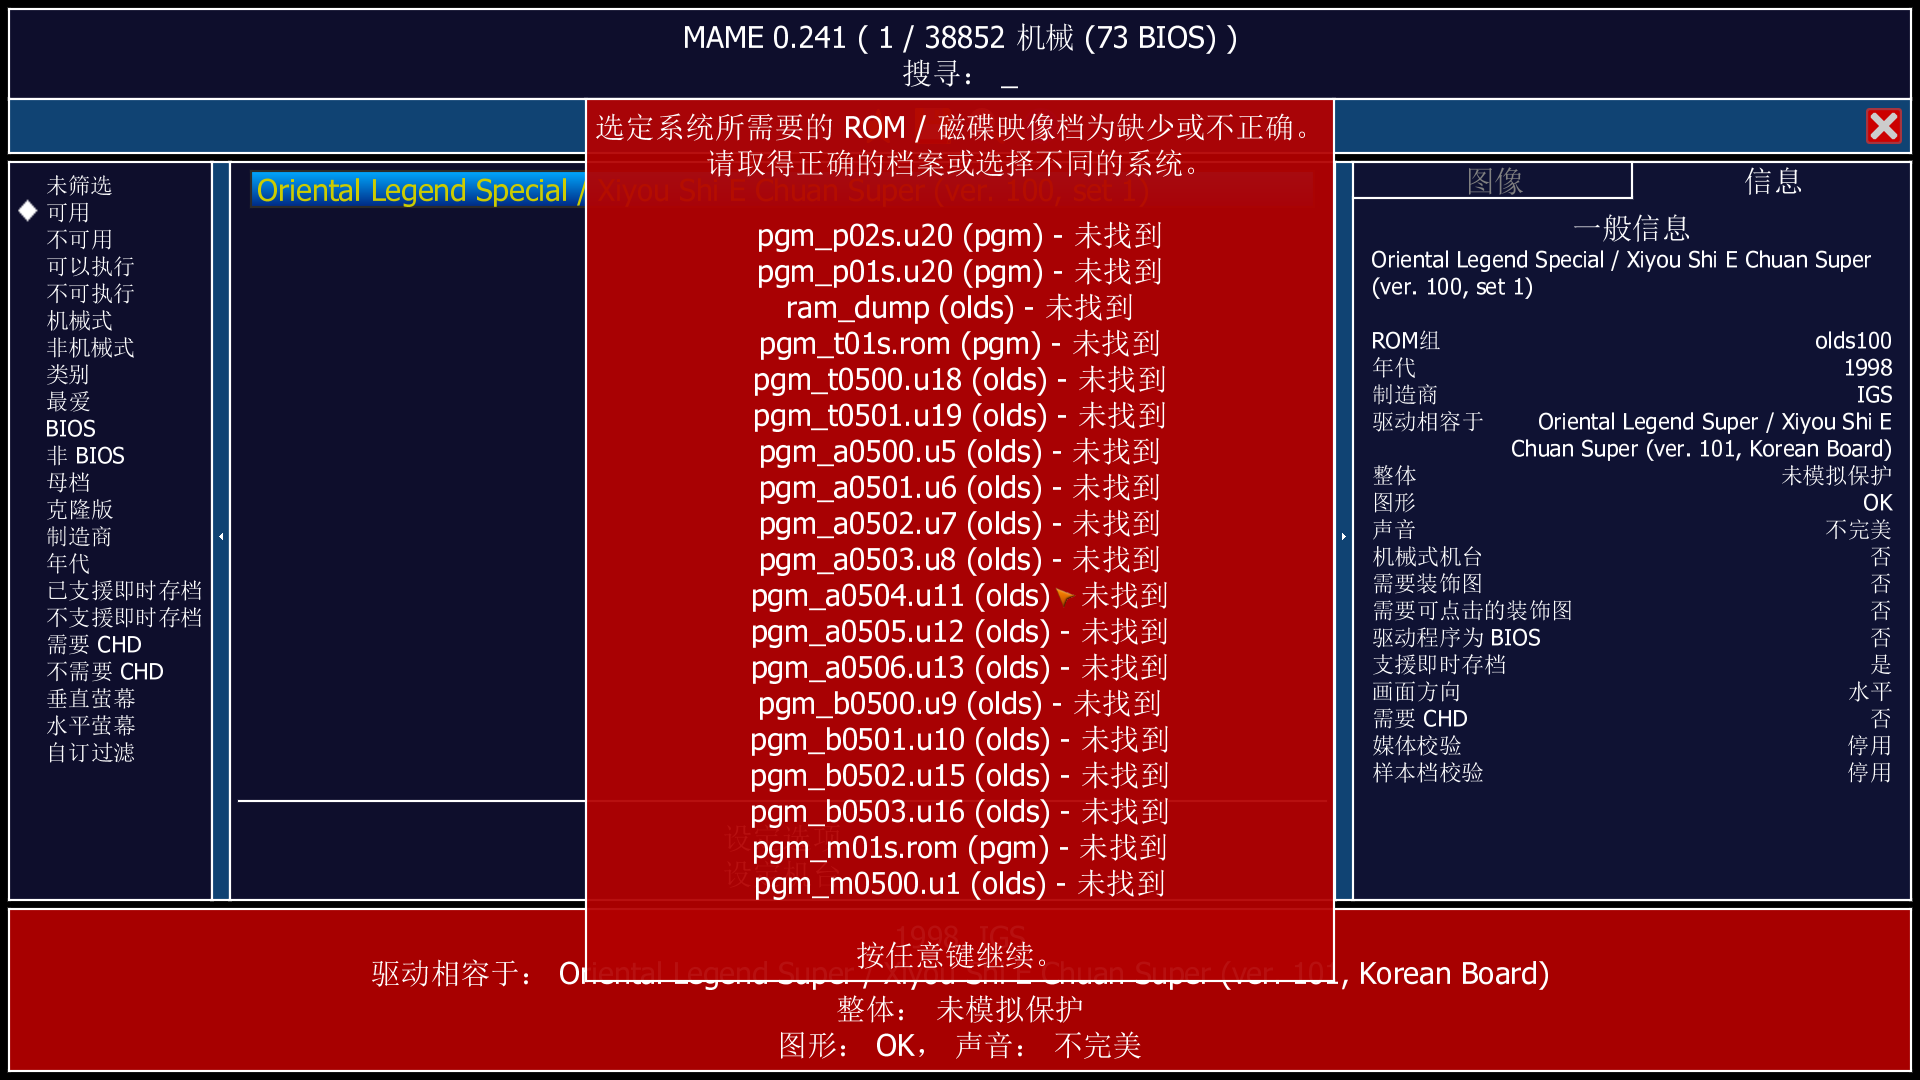The width and height of the screenshot is (1920, 1080).
Task: Click the 一般信息 heading
Action: point(1632,228)
